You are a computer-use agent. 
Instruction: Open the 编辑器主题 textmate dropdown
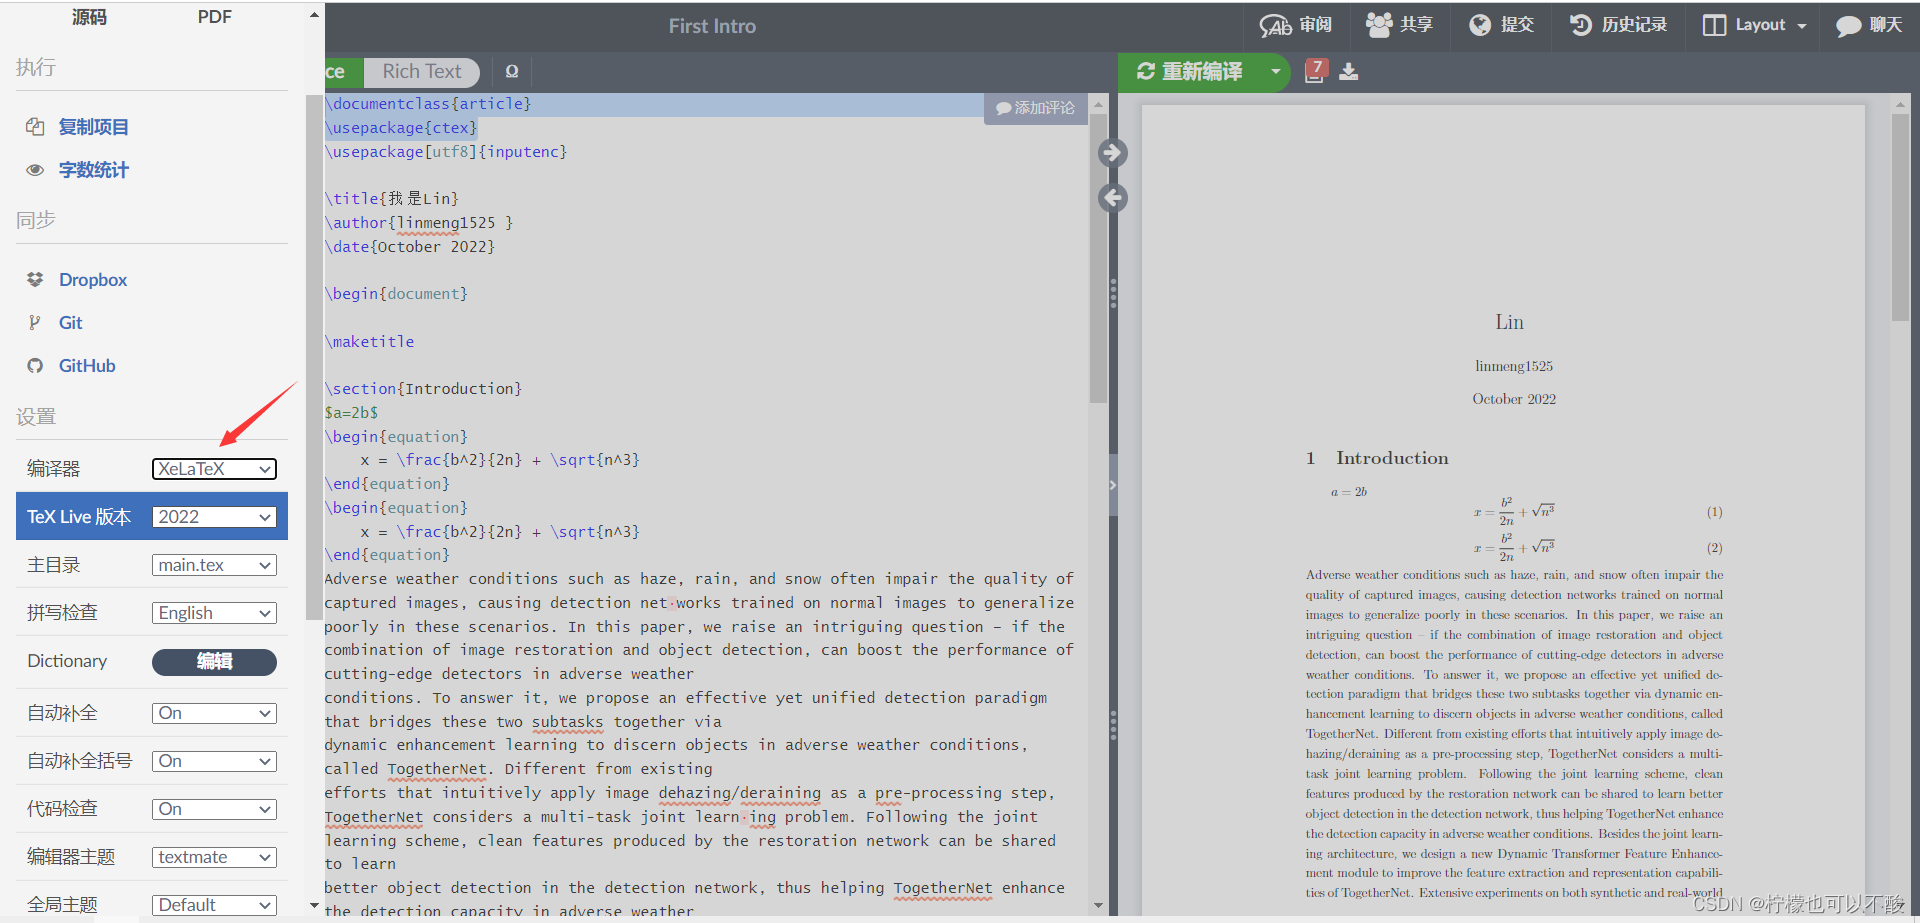(x=214, y=857)
